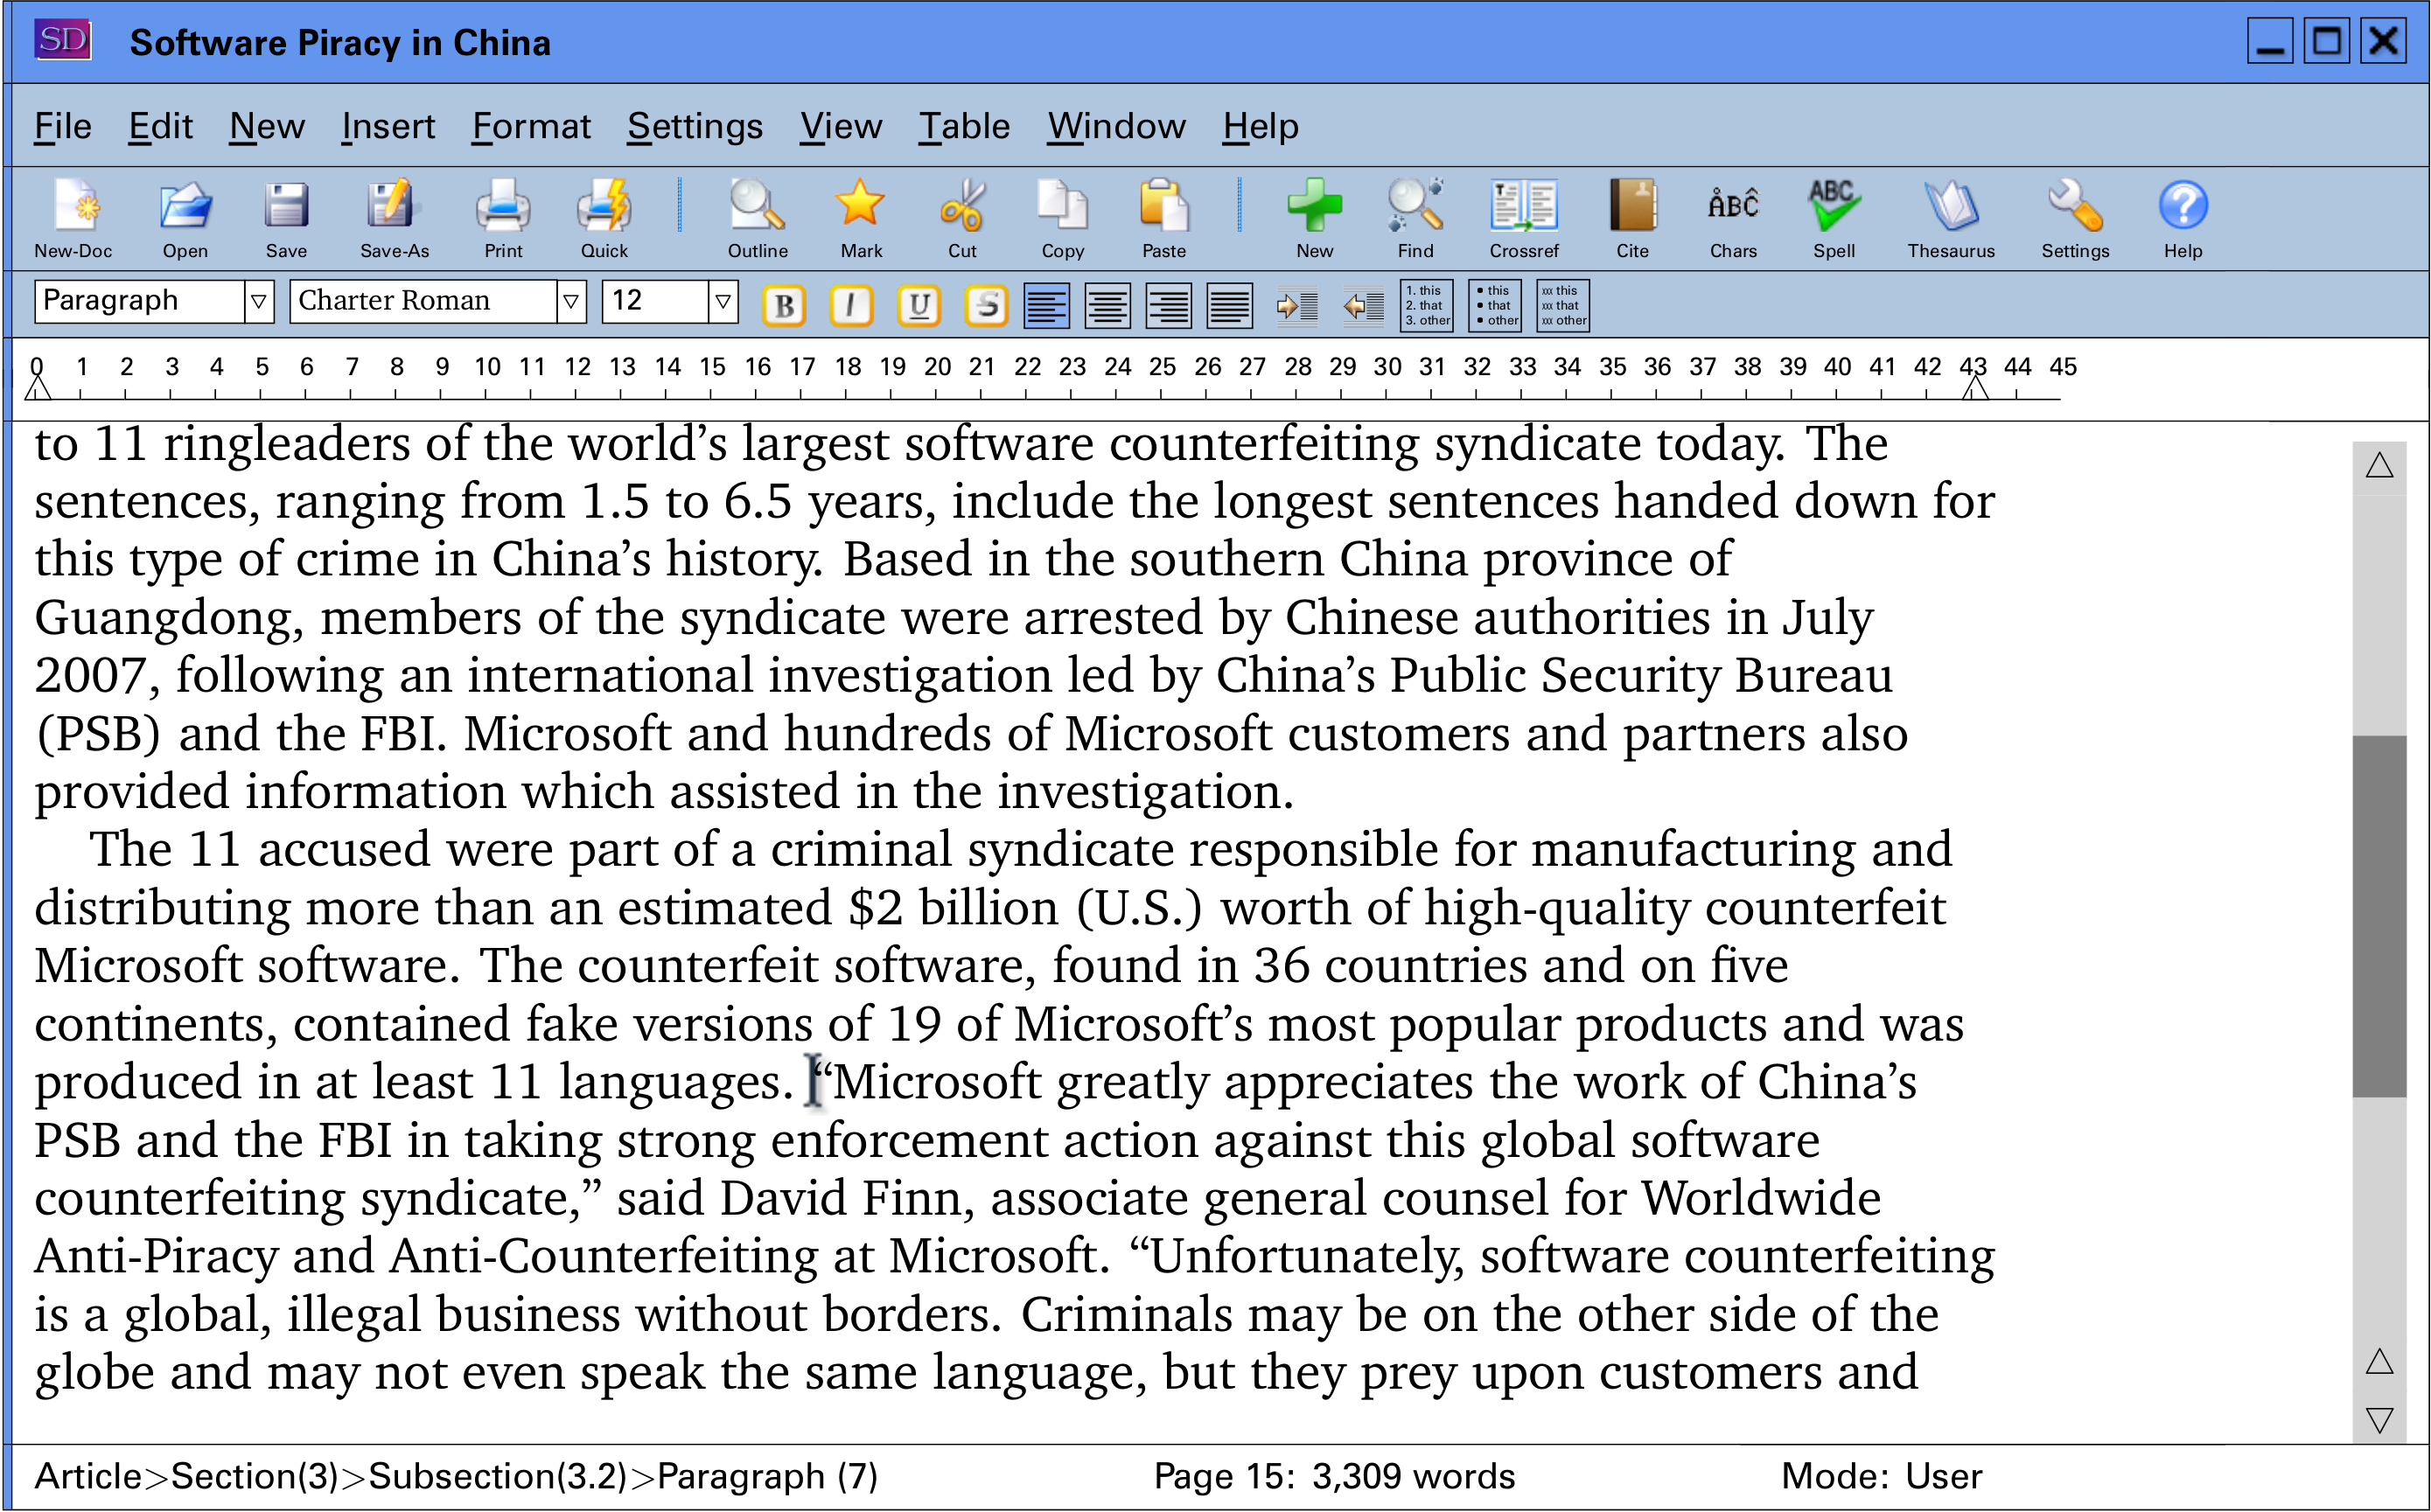Open the Outline magnifier icon

point(757,205)
